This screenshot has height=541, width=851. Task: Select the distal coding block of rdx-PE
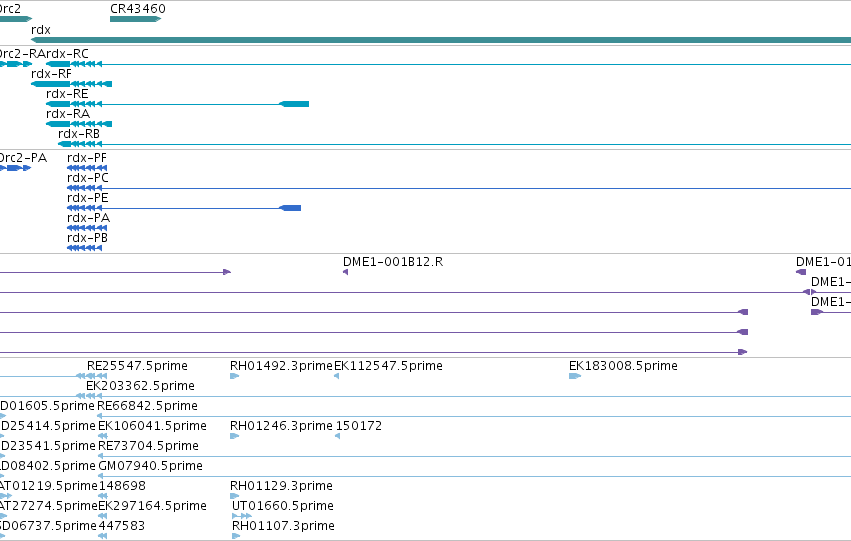pyautogui.click(x=290, y=208)
